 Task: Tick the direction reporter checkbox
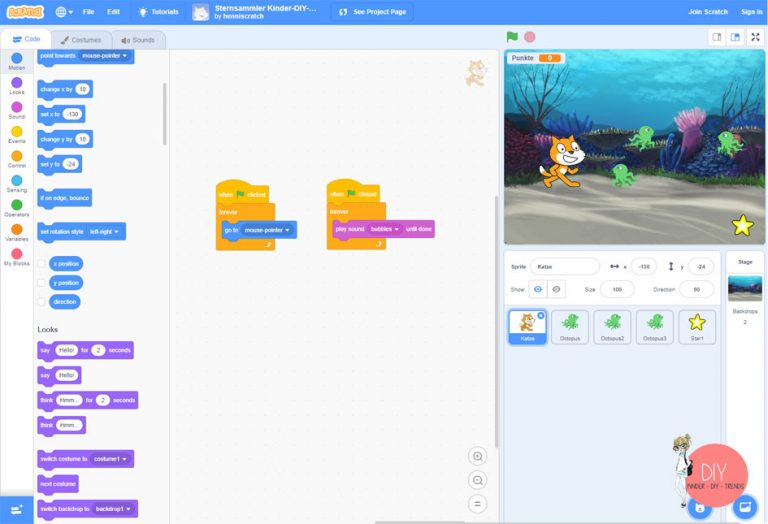coord(41,302)
